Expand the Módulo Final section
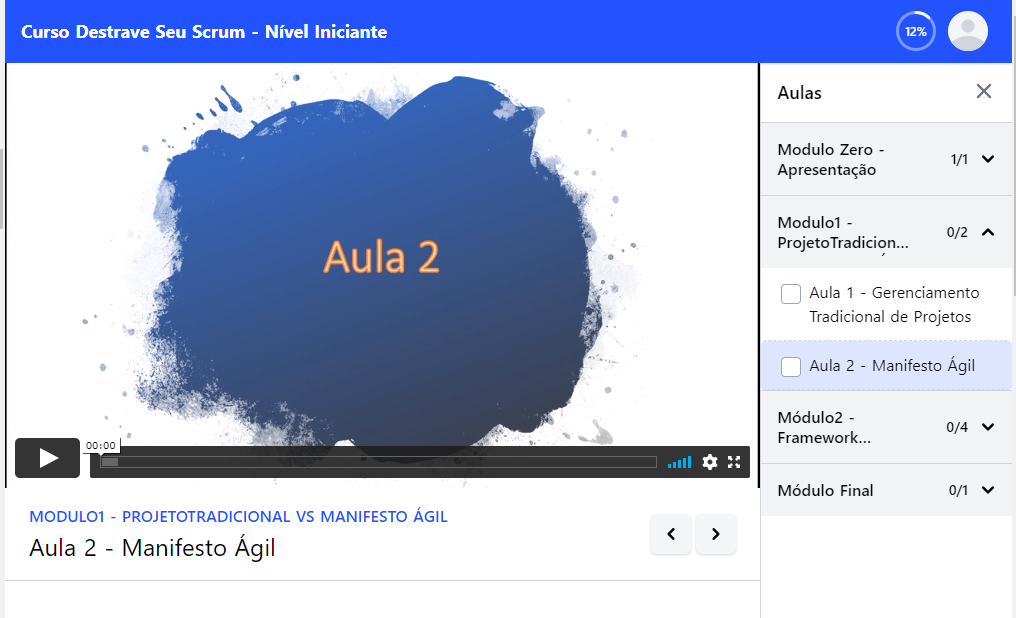Viewport: 1016px width, 618px height. [x=988, y=490]
